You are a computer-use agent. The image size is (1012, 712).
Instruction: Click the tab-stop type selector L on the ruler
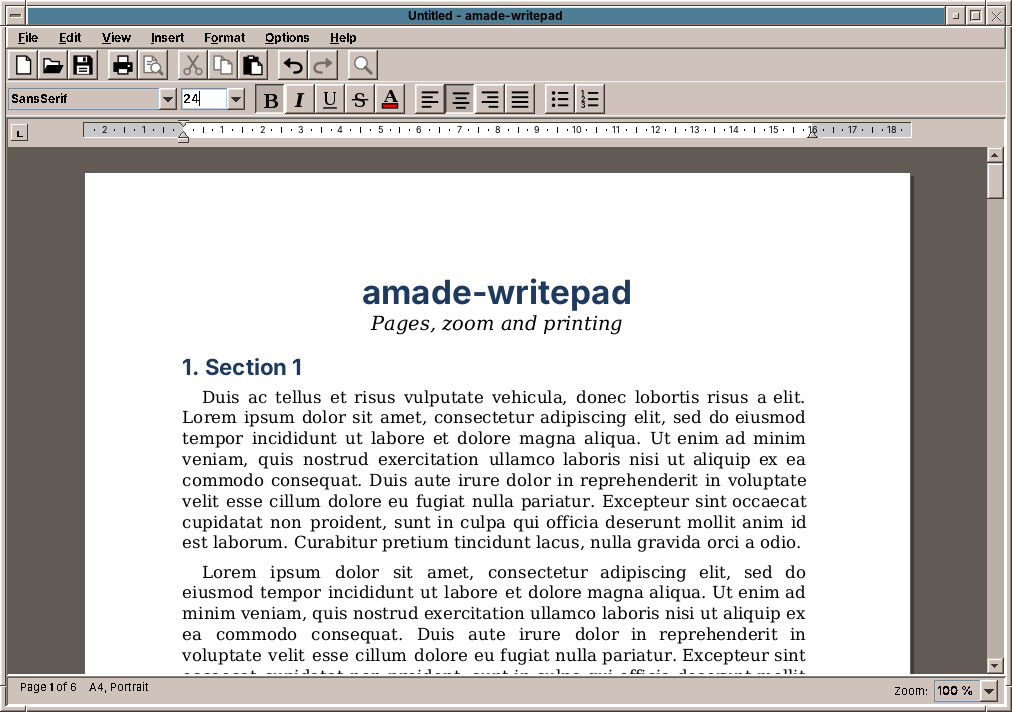19,134
